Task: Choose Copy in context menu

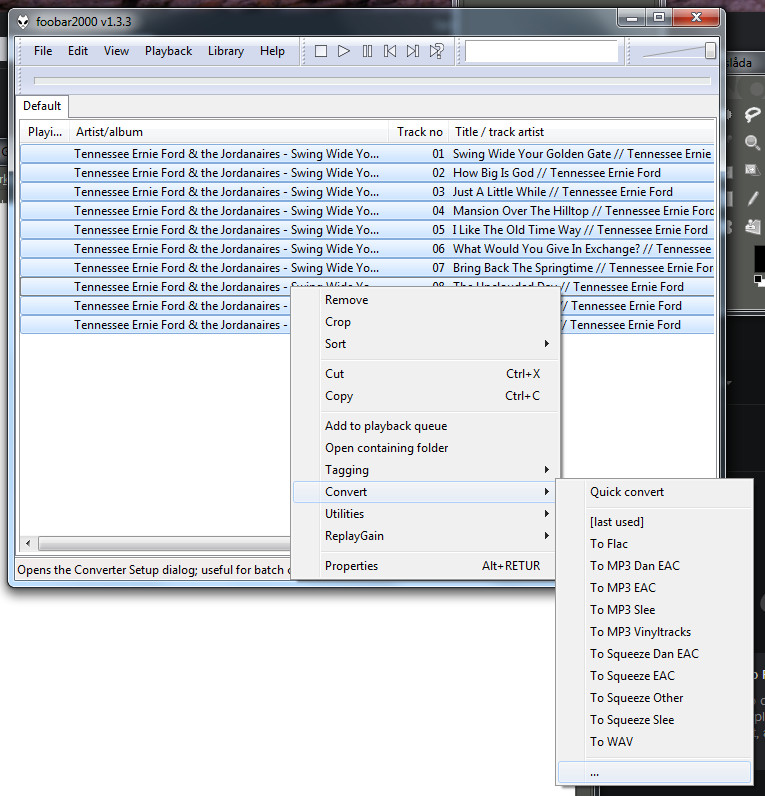Action: 426,395
